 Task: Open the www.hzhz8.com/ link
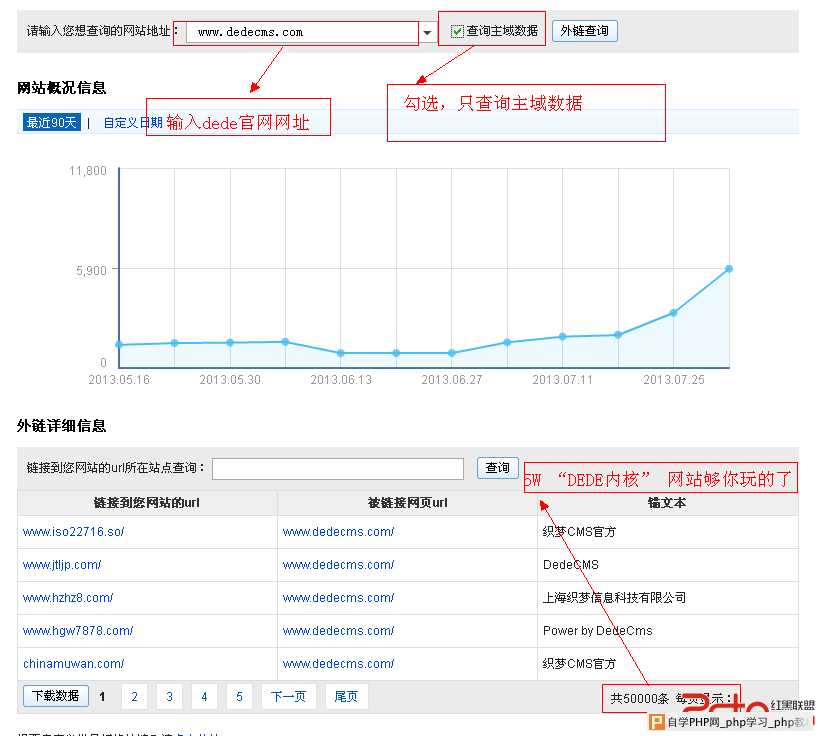point(68,598)
